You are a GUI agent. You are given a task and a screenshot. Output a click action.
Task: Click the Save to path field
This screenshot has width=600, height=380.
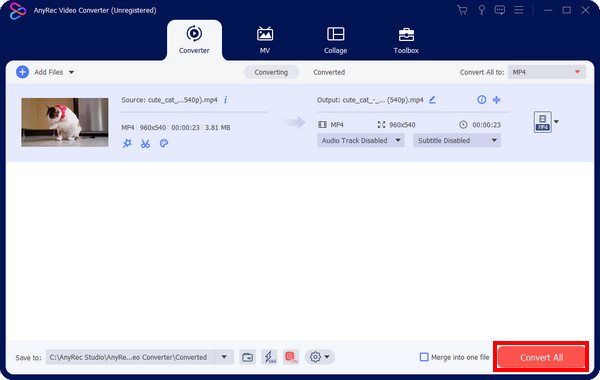(x=131, y=357)
